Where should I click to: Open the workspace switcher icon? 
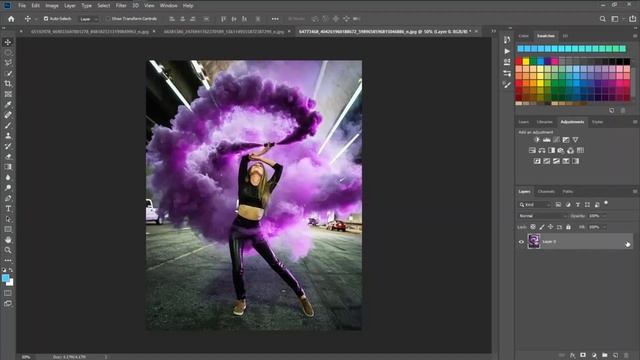coord(615,19)
